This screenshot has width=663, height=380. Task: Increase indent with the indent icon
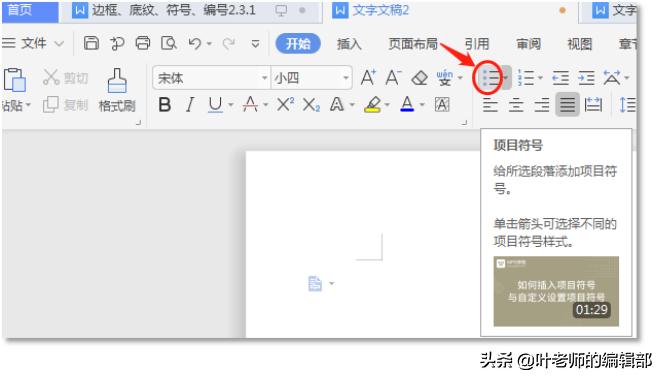[x=586, y=78]
